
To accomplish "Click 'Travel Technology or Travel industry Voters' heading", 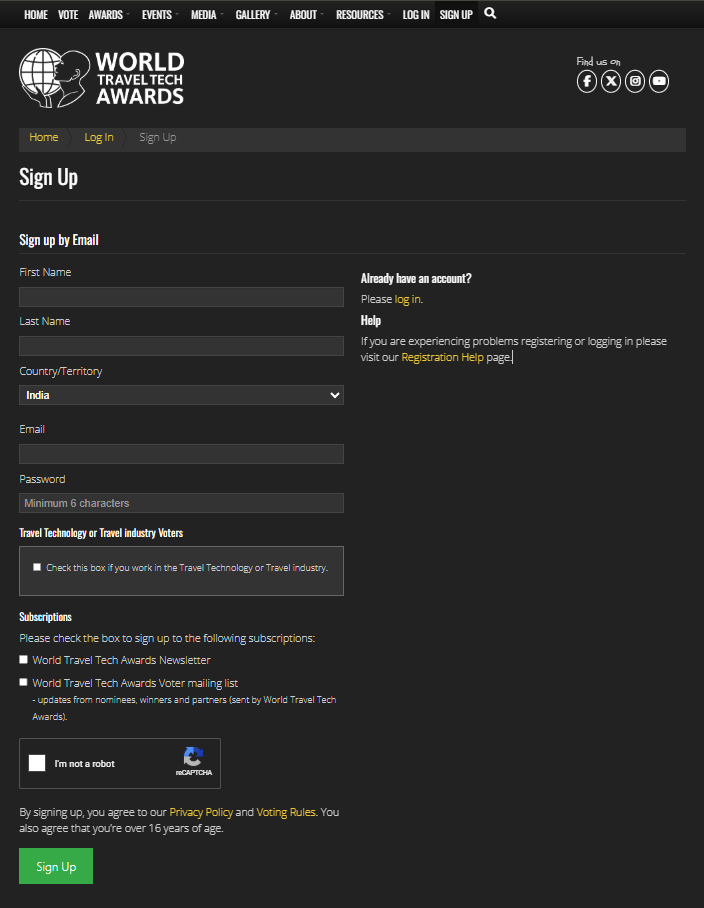I will [101, 533].
